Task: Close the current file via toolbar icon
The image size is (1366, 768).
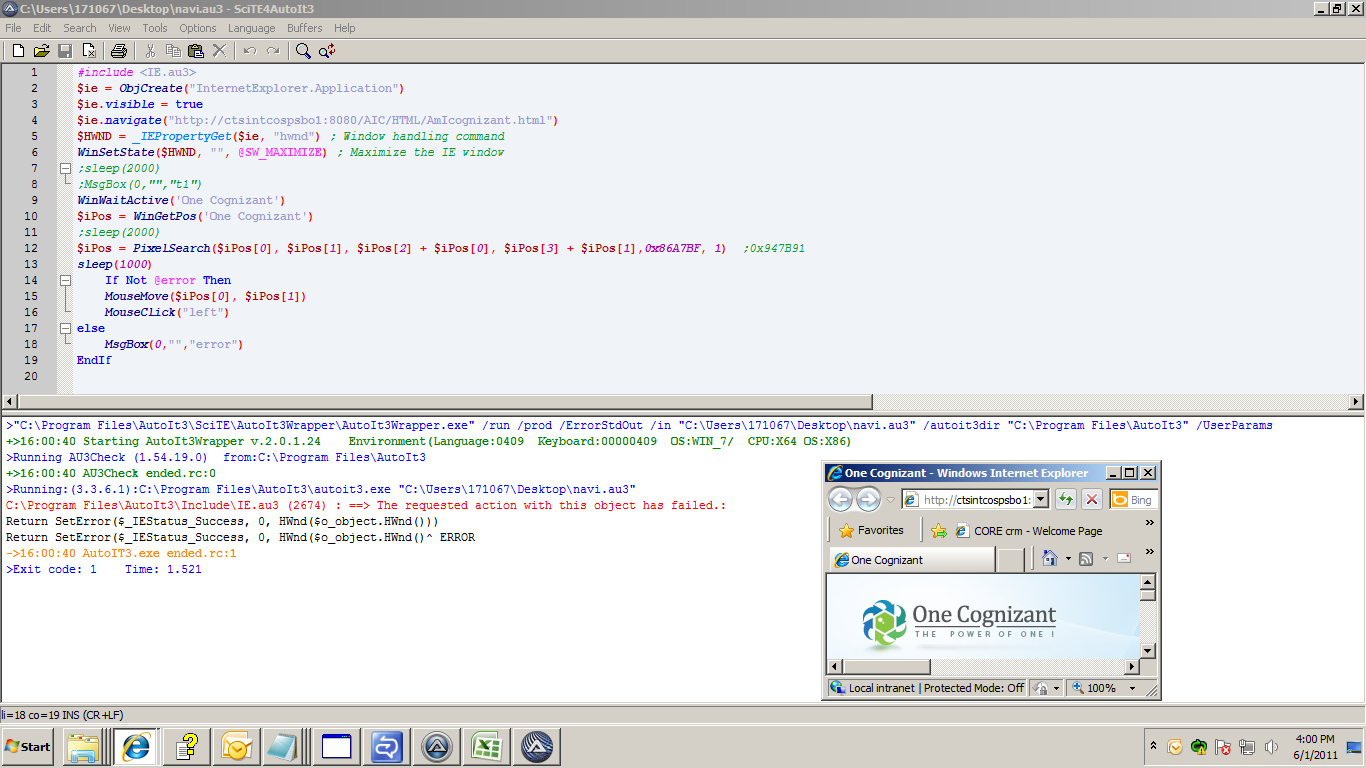Action: point(89,50)
